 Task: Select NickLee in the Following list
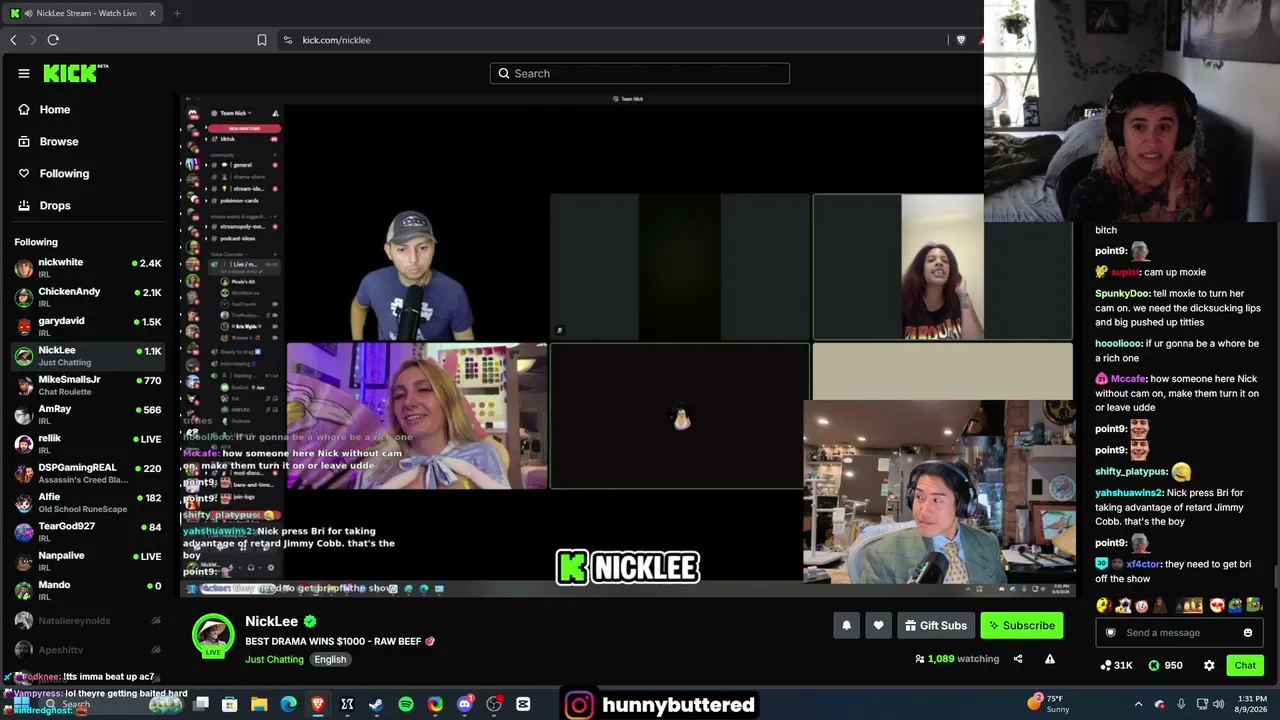point(88,356)
